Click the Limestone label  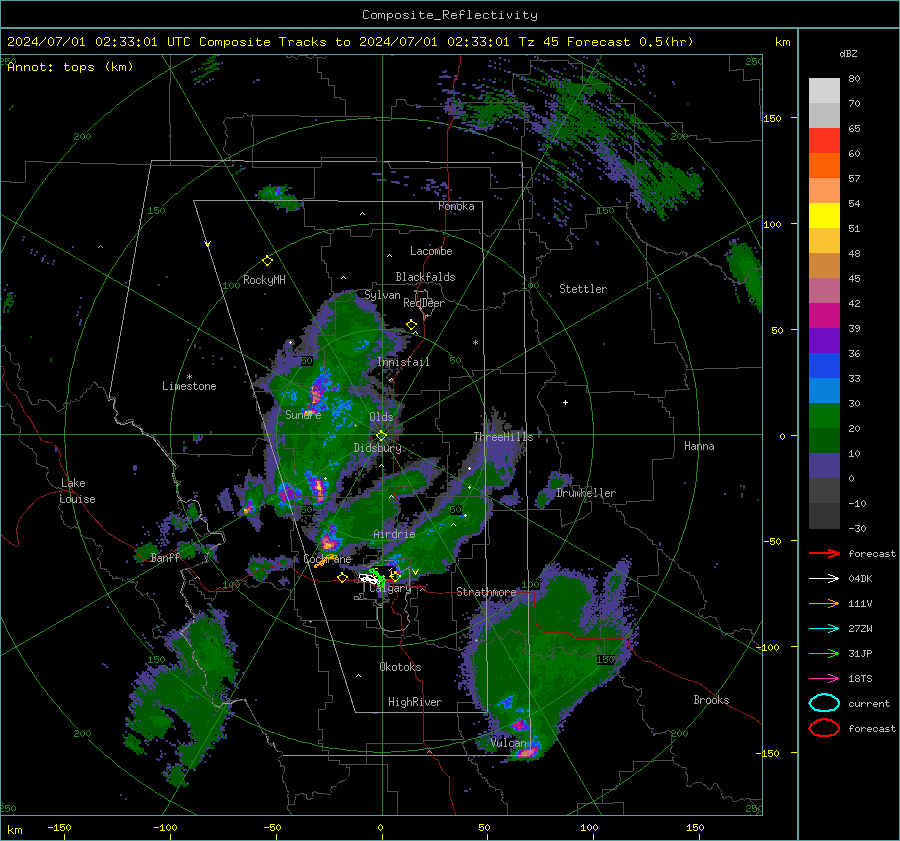tap(189, 386)
